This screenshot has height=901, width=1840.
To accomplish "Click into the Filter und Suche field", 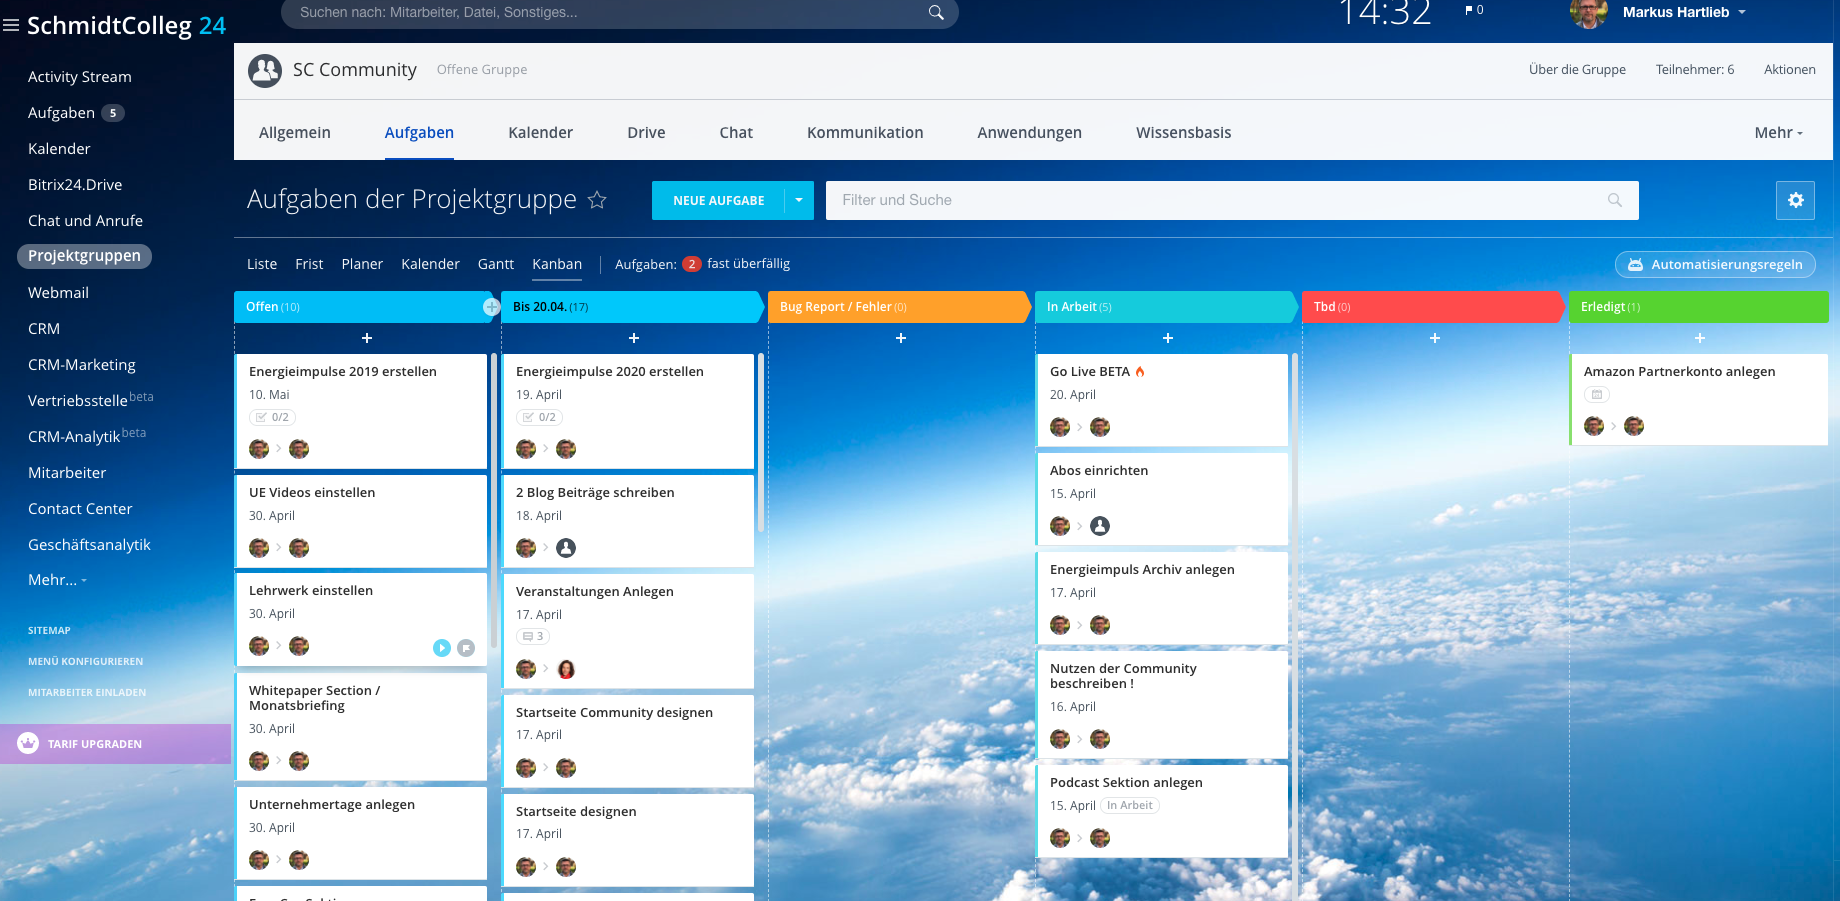I will tap(1220, 200).
